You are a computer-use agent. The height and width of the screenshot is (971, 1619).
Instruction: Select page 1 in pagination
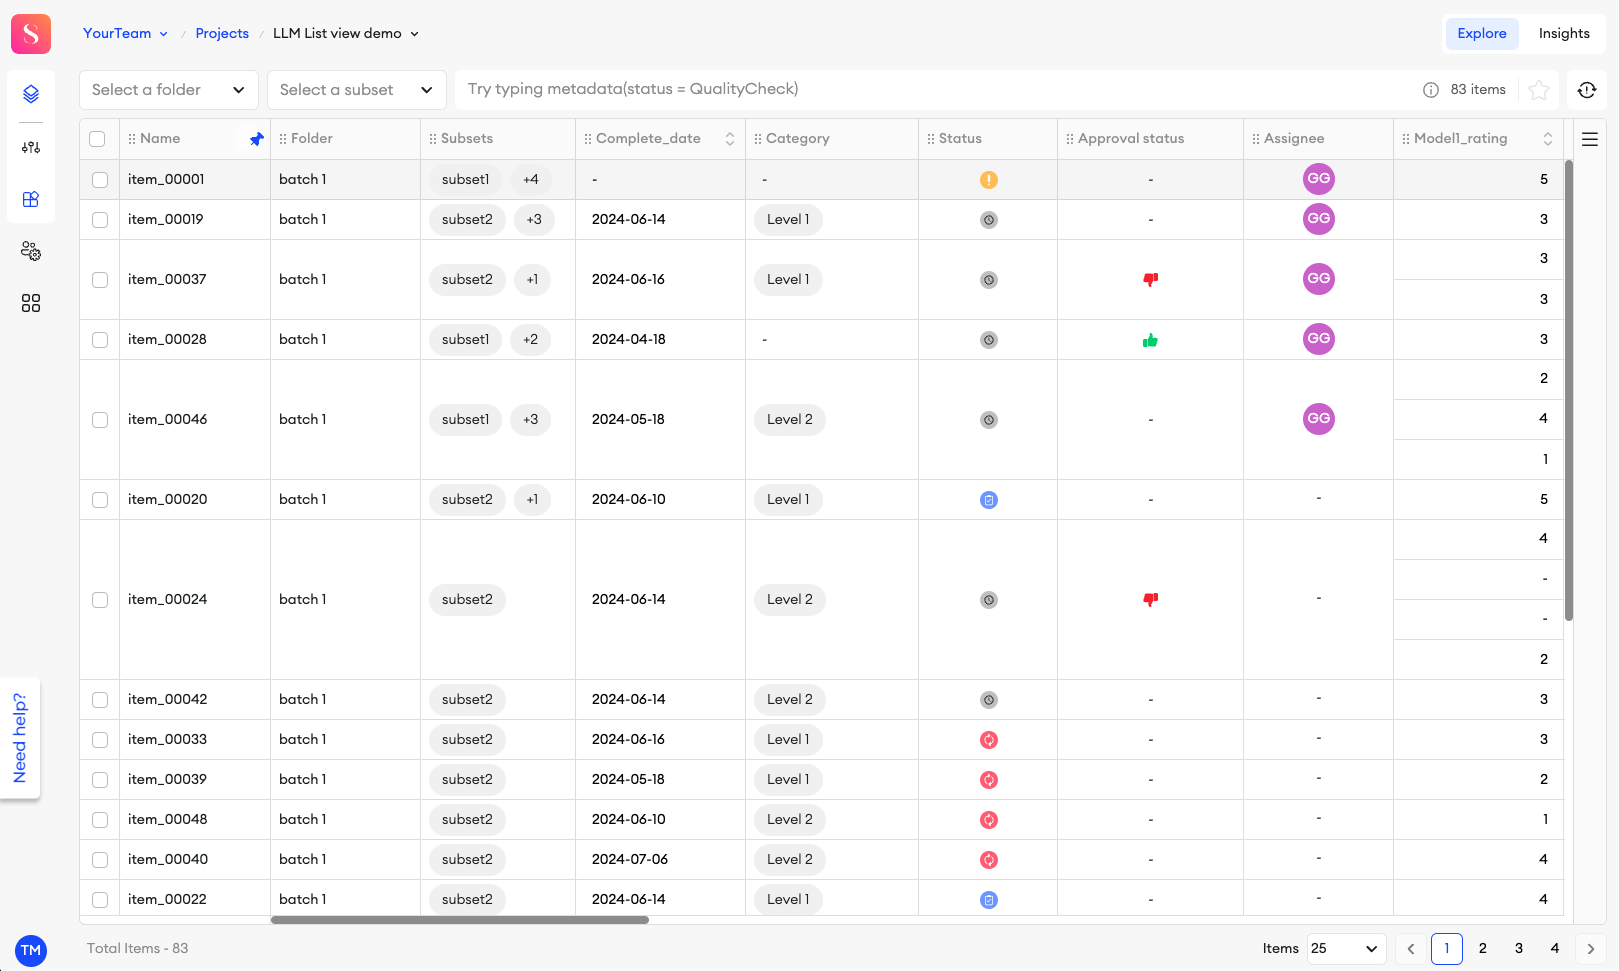1447,949
